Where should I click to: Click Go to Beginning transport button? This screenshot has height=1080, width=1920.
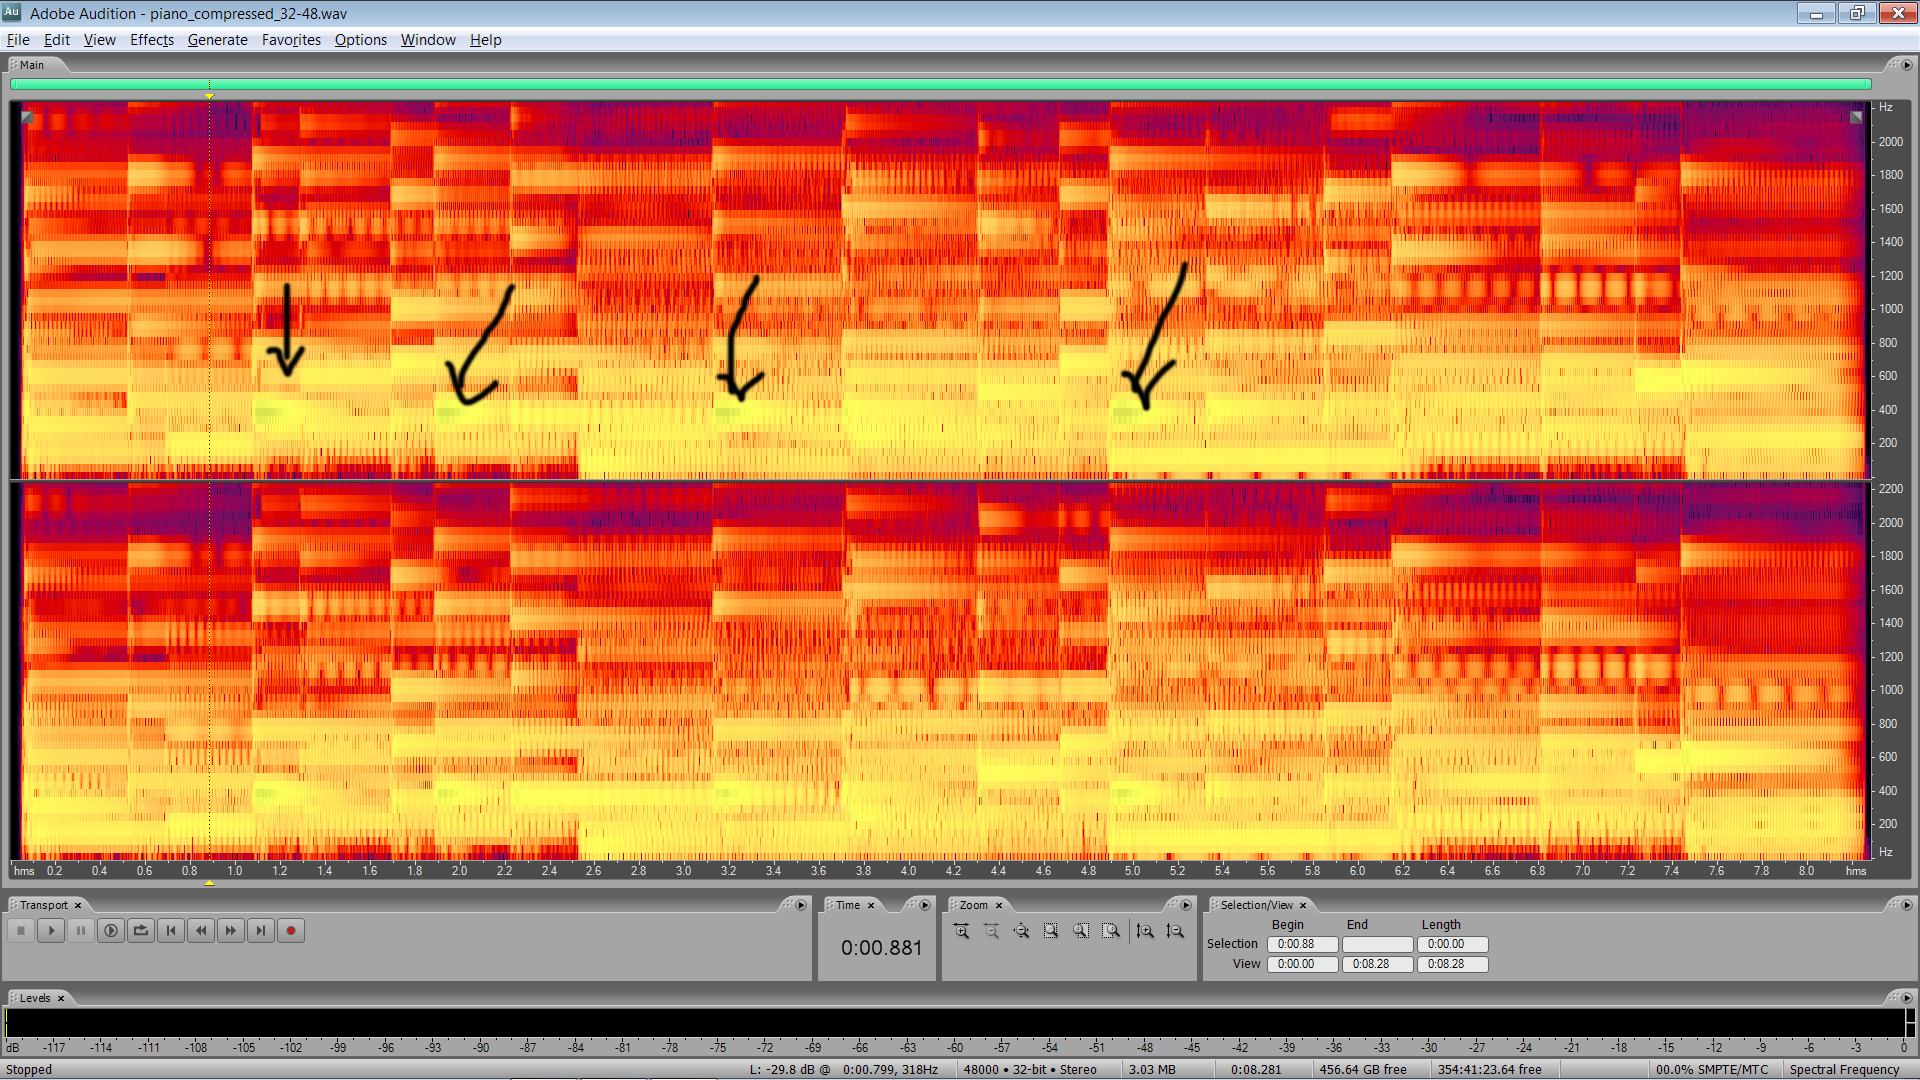tap(171, 931)
